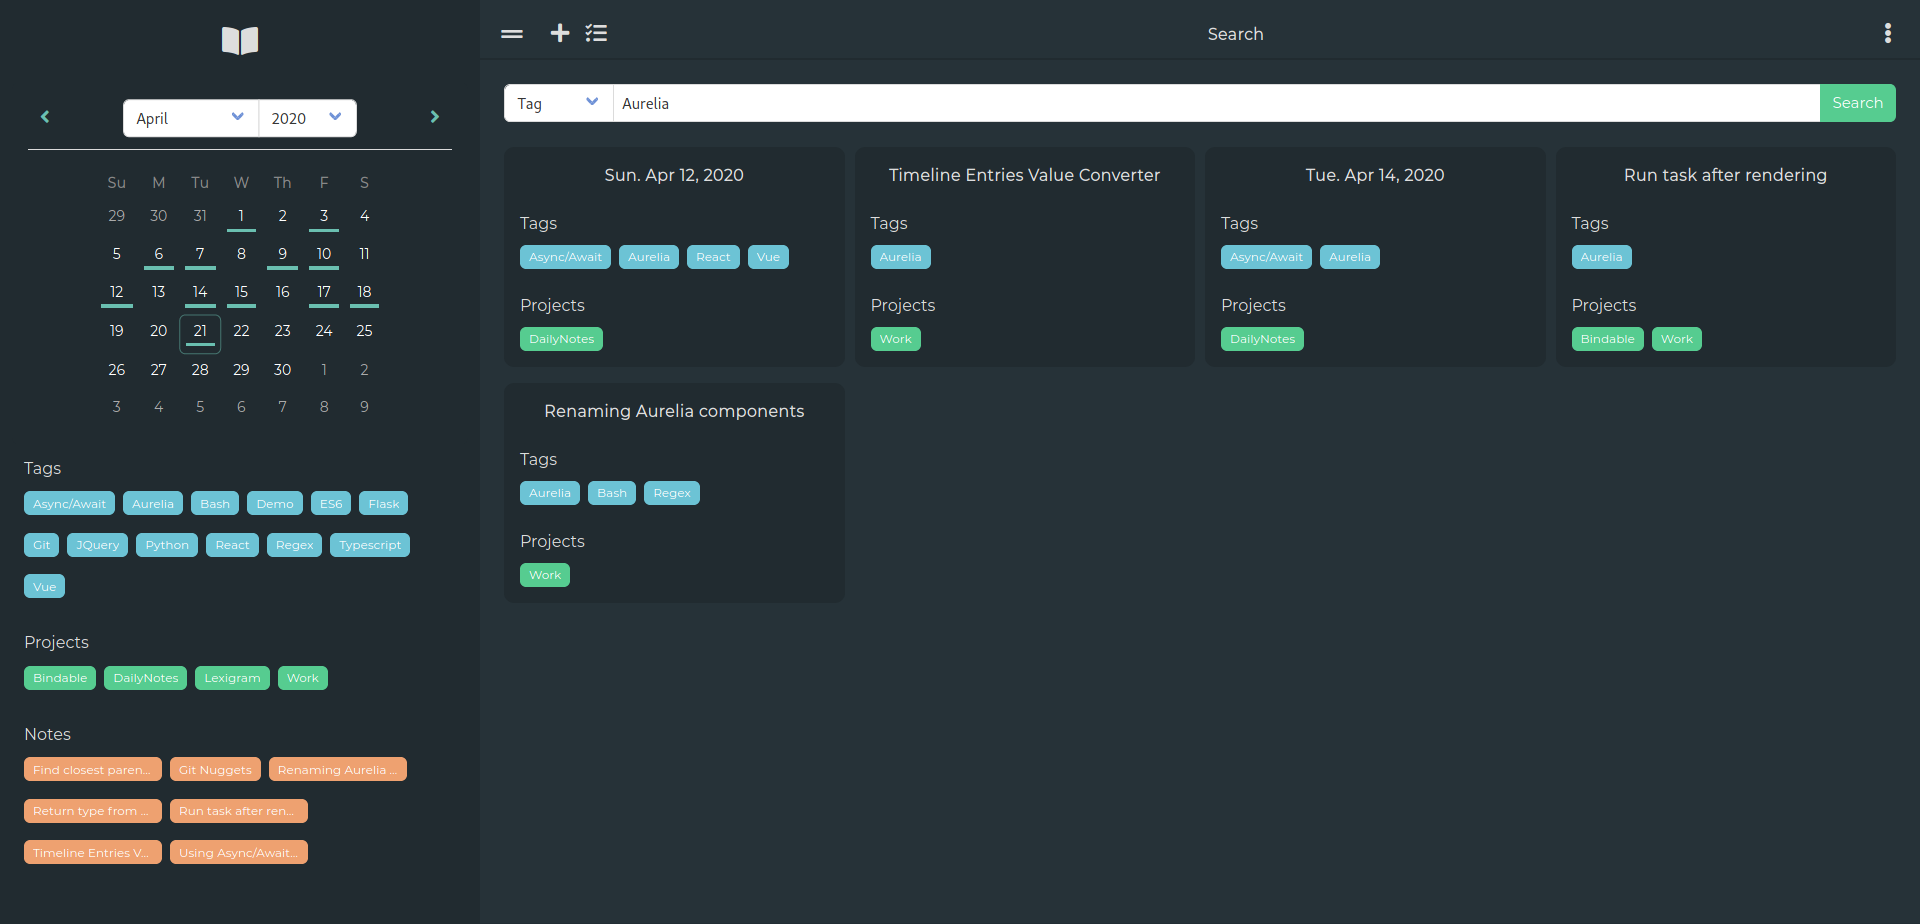
Task: Click the ES6 tag in sidebar
Action: [331, 504]
